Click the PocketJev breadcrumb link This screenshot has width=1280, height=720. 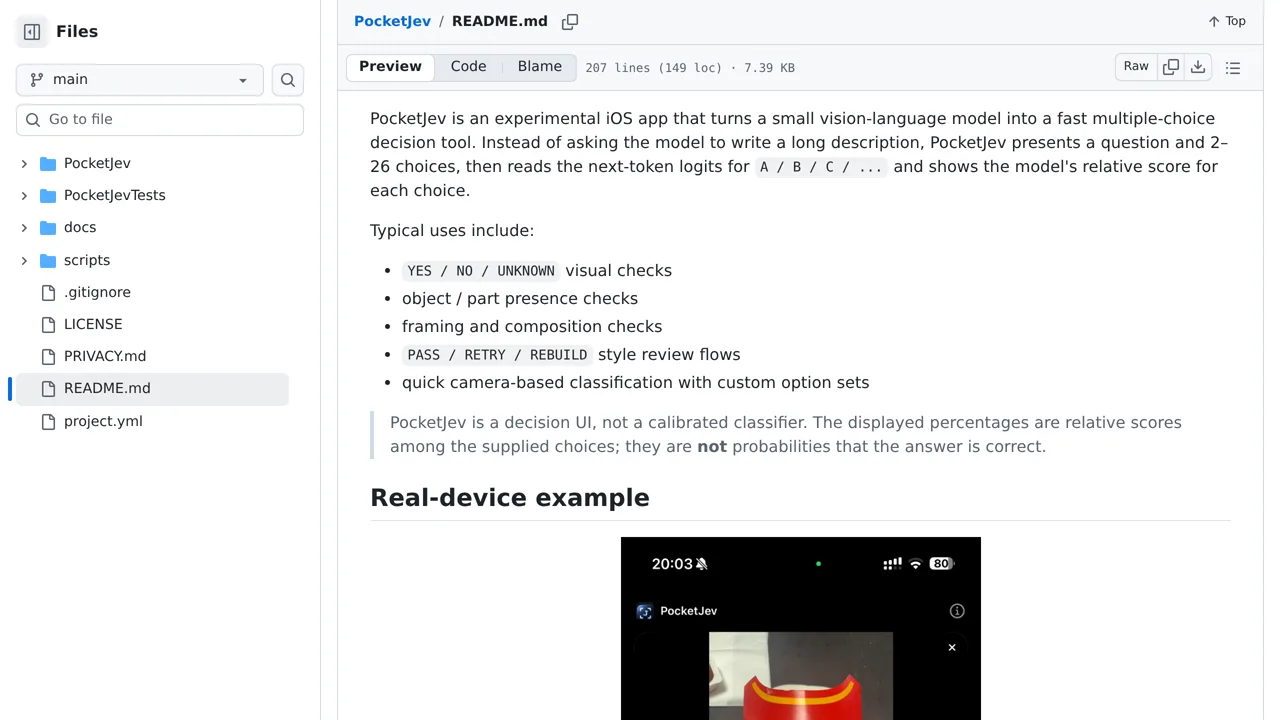(x=392, y=21)
